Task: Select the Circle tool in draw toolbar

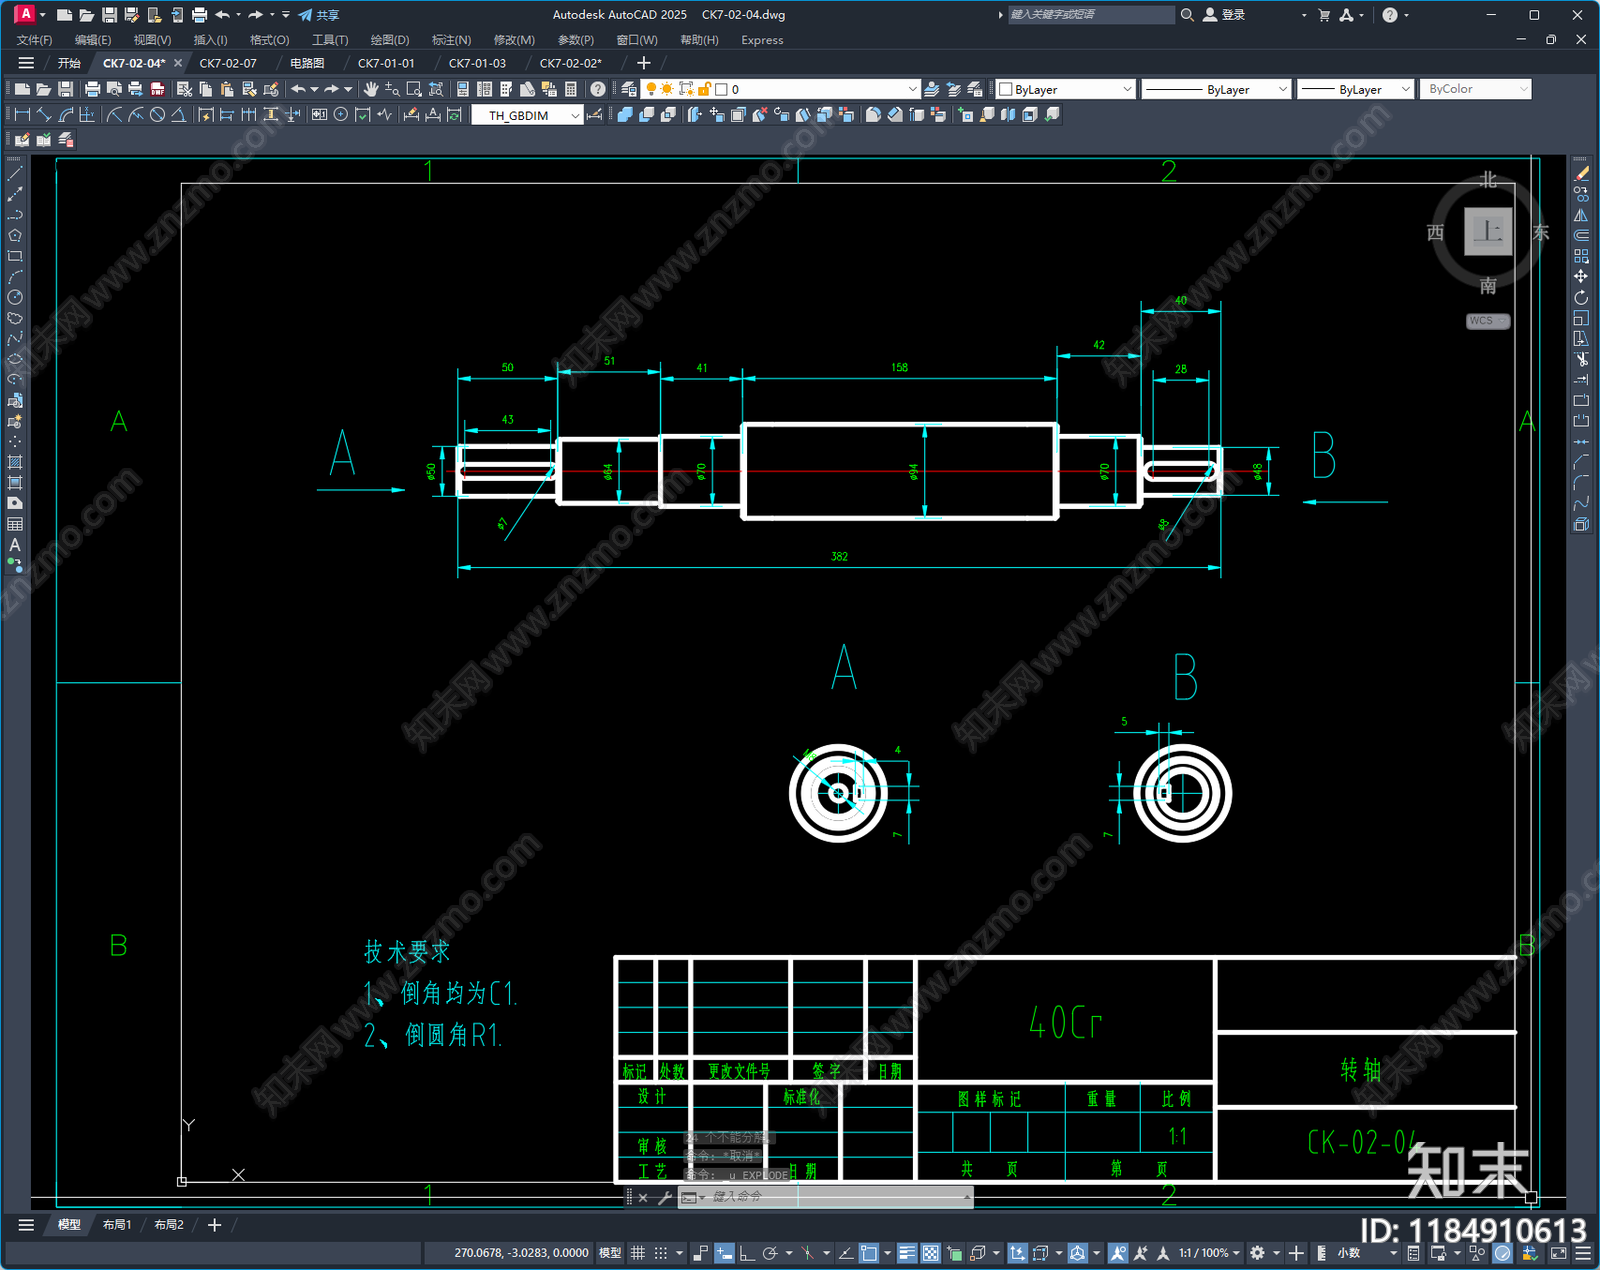Action: pos(15,297)
